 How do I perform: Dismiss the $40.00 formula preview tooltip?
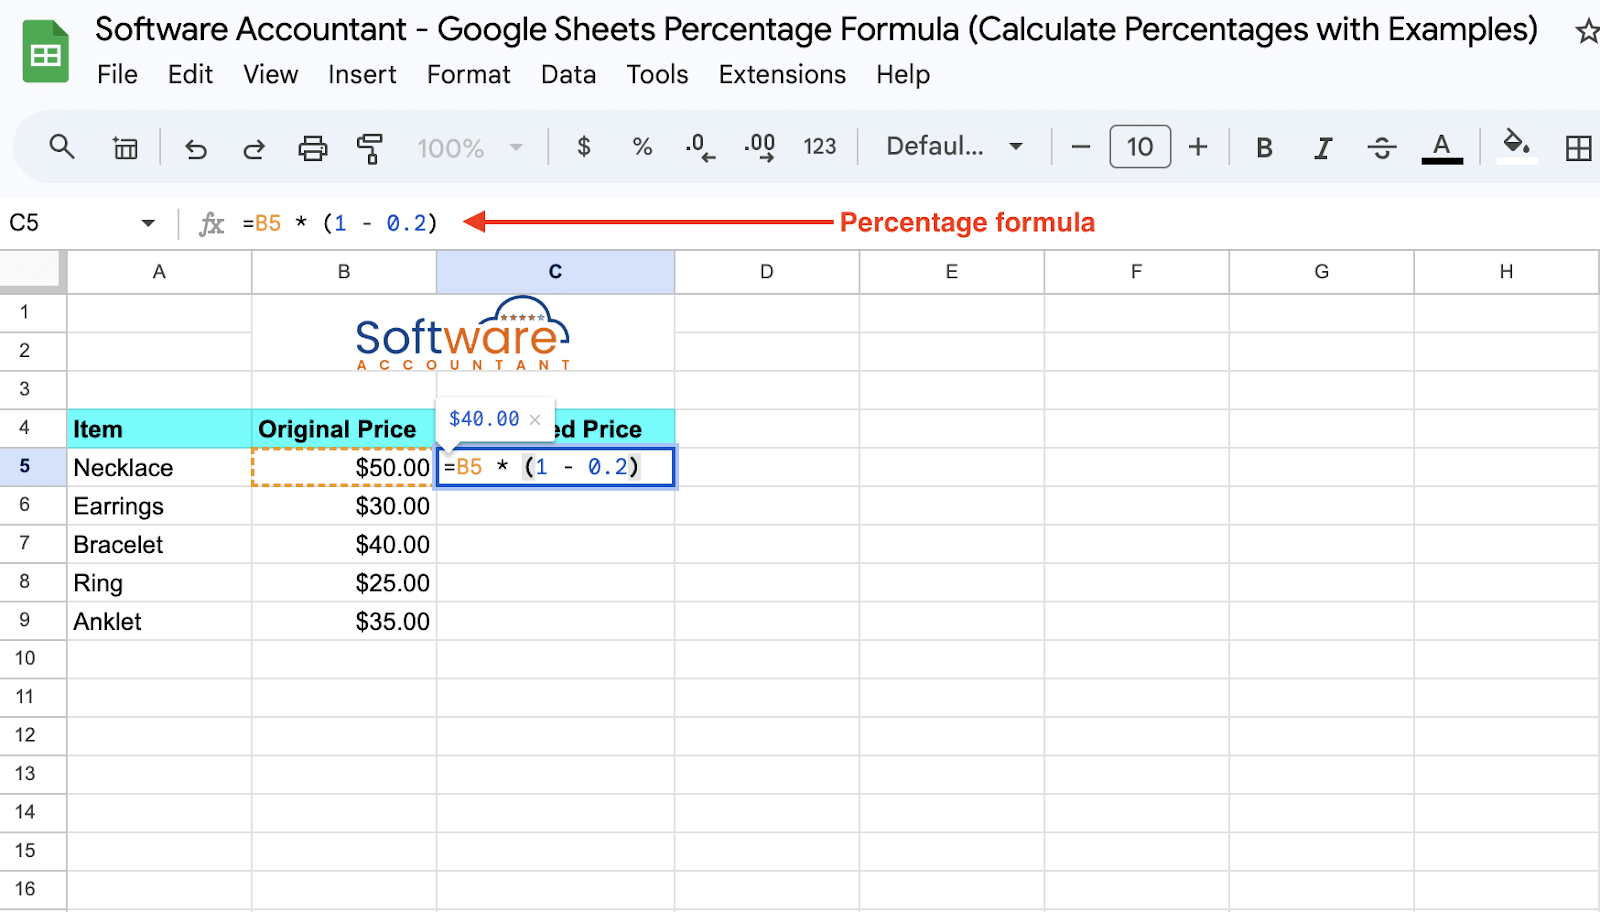click(535, 420)
